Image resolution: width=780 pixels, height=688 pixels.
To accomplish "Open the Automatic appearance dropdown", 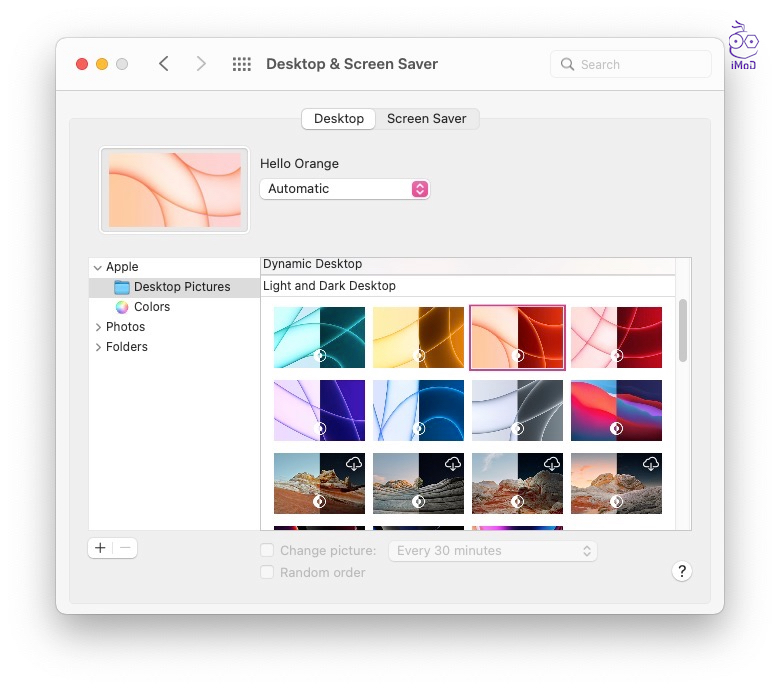I will click(x=344, y=189).
